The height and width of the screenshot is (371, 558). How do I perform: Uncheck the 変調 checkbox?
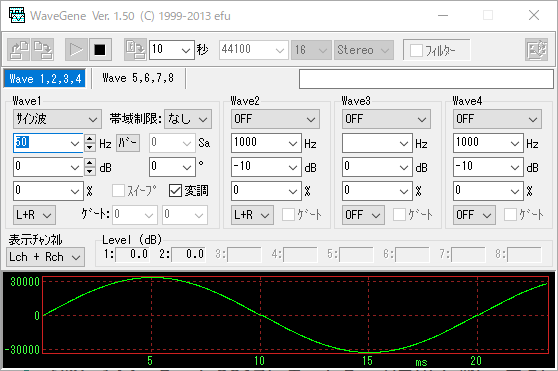[175, 191]
